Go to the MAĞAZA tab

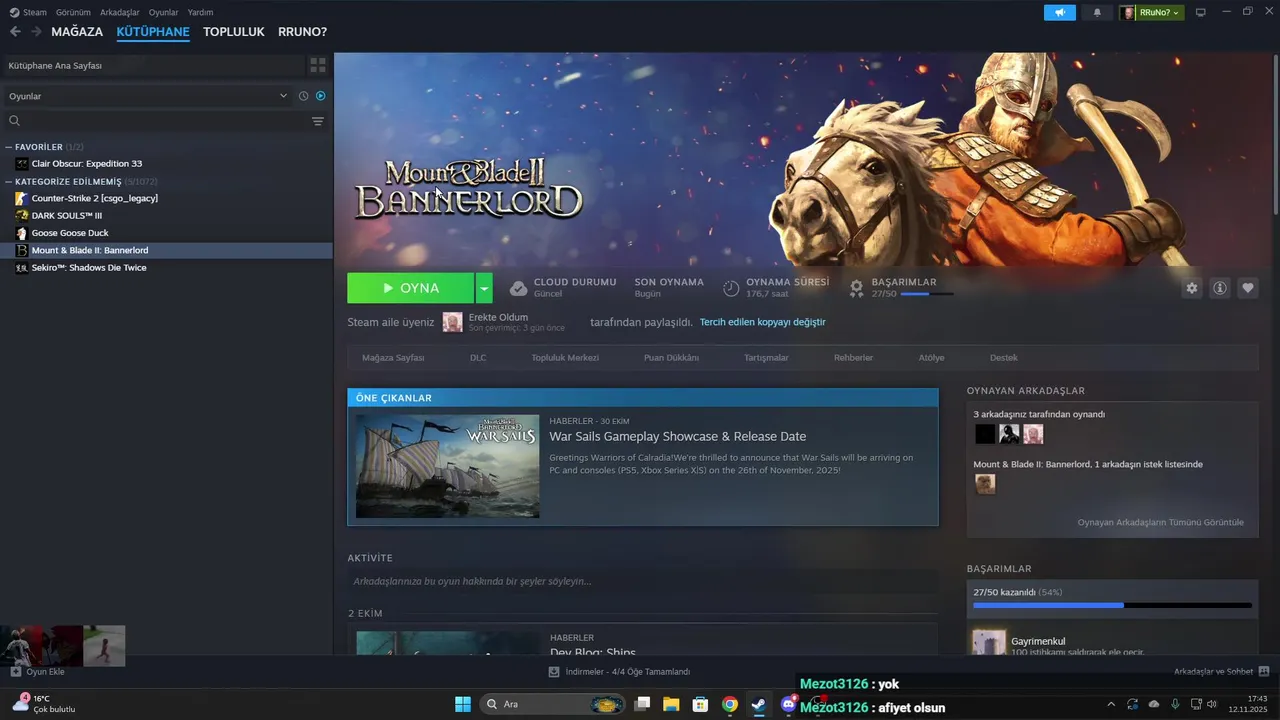(x=77, y=32)
